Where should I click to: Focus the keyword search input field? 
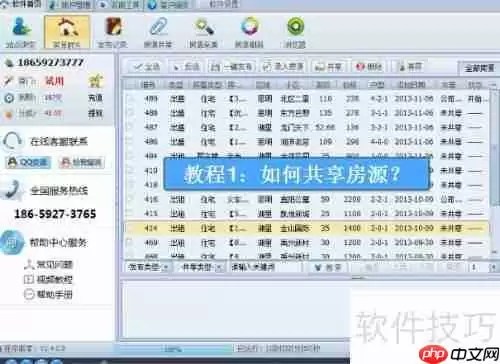pyautogui.click(x=265, y=267)
